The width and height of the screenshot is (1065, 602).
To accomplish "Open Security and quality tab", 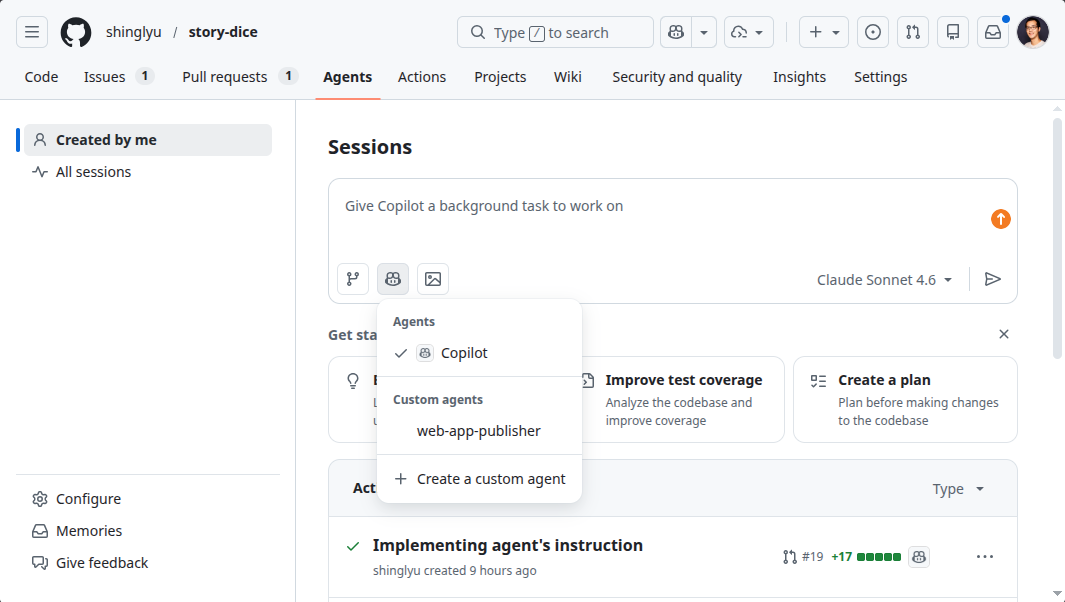I will click(x=676, y=77).
